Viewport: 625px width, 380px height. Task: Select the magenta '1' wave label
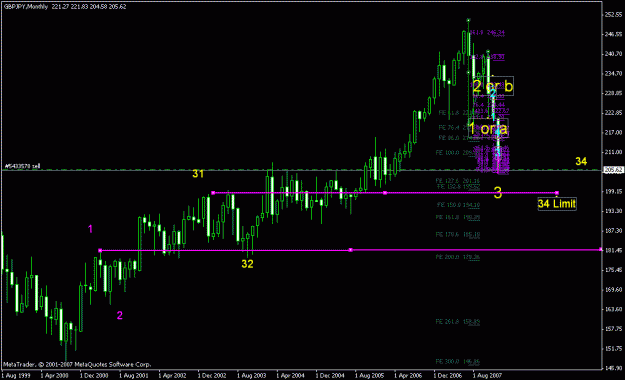(90, 229)
